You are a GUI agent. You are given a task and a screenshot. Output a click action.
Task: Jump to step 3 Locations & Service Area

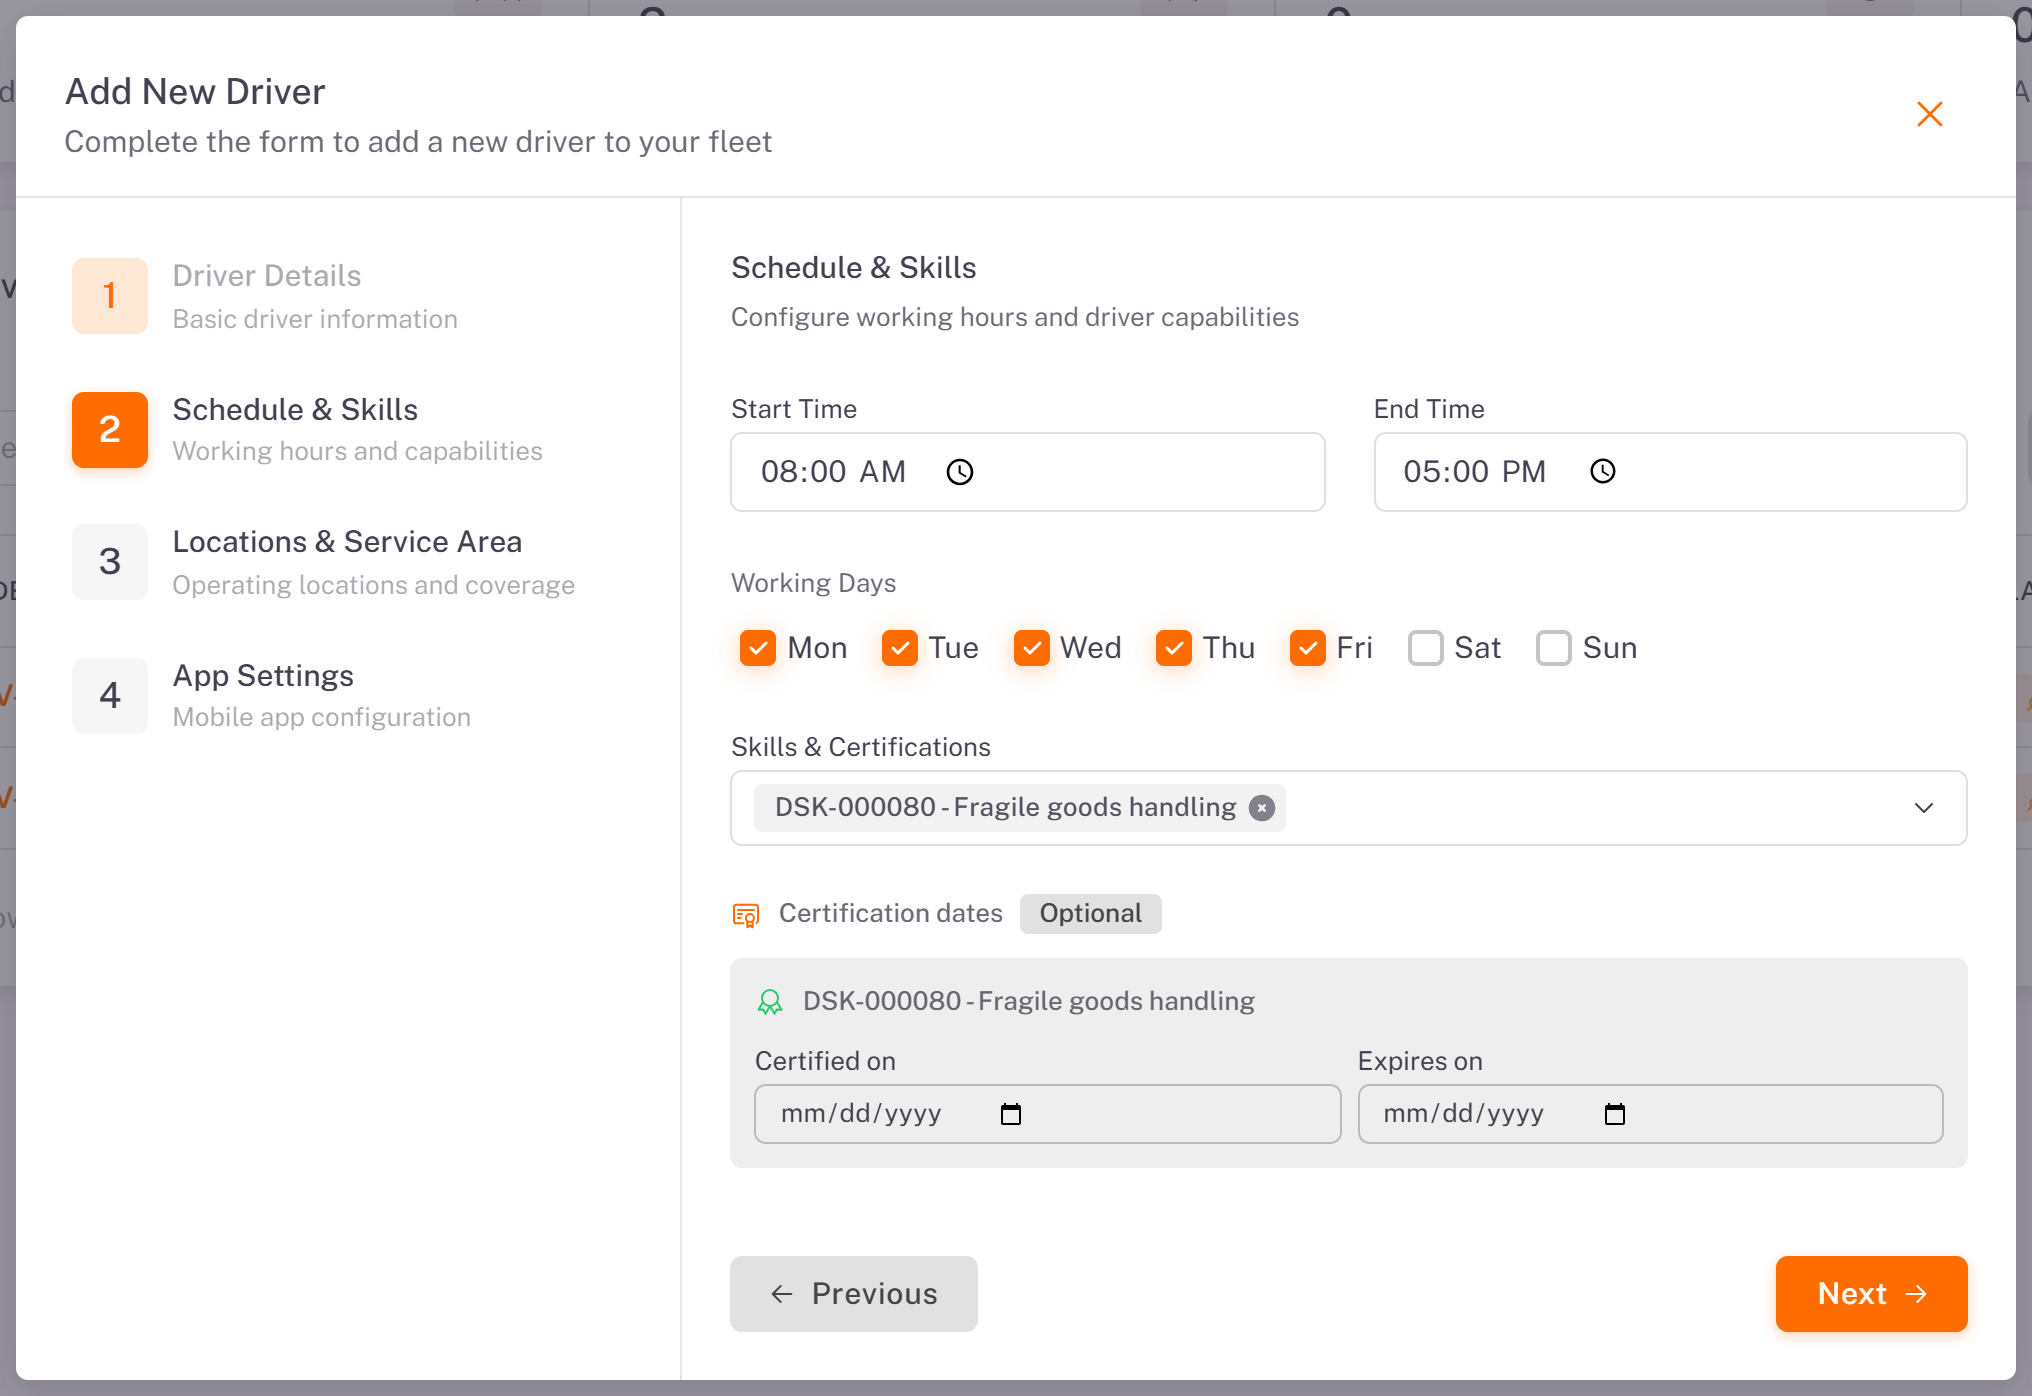pyautogui.click(x=324, y=562)
